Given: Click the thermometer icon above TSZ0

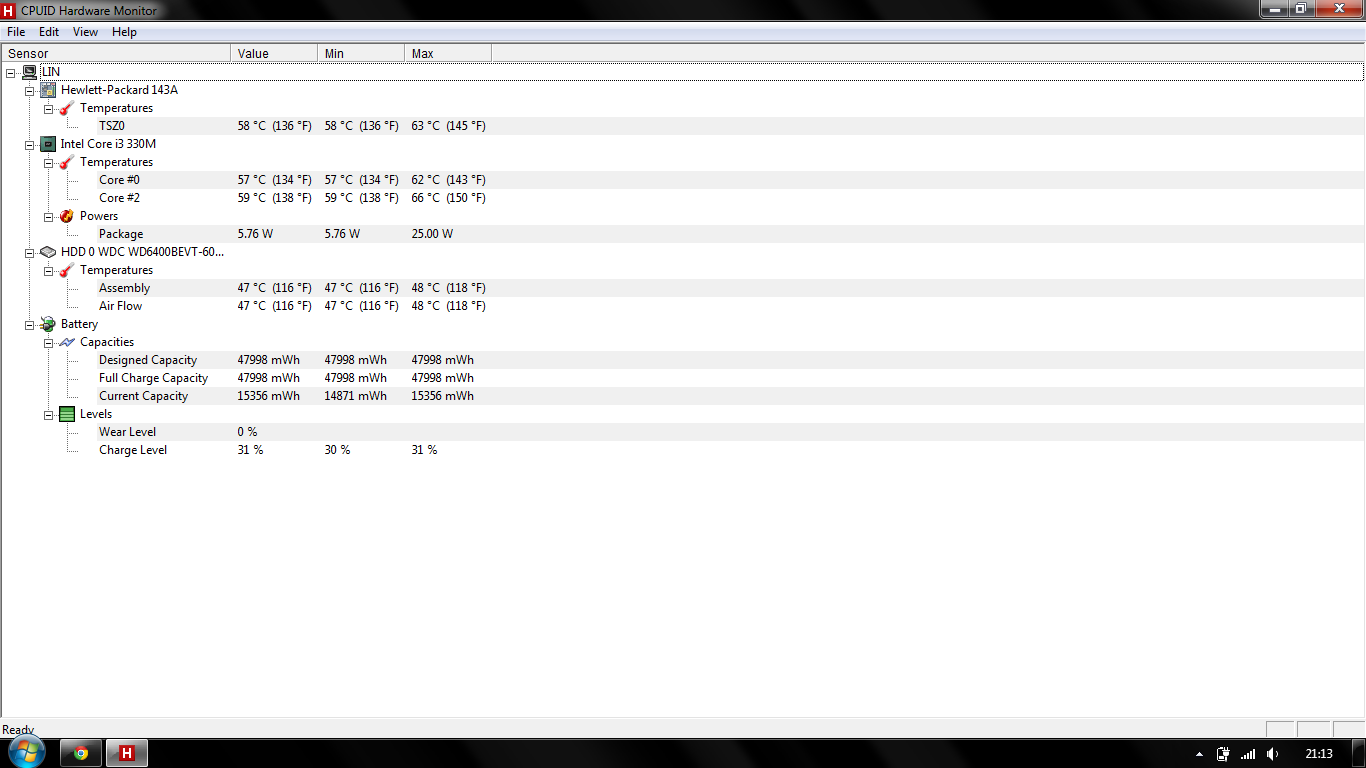Looking at the screenshot, I should tap(67, 108).
